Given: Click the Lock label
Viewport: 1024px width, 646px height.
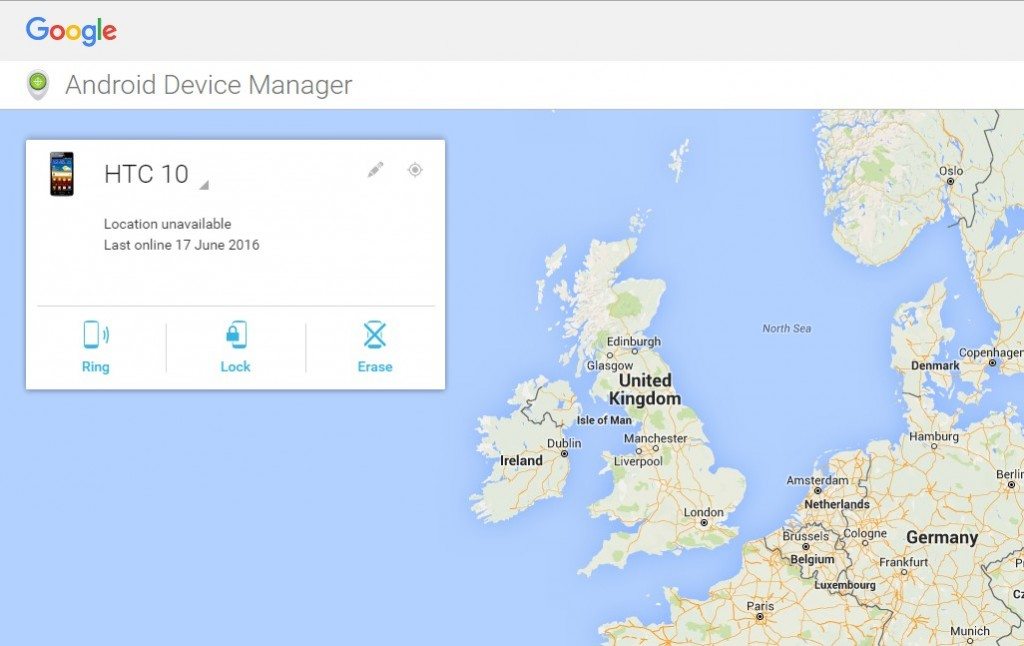Looking at the screenshot, I should tap(235, 366).
